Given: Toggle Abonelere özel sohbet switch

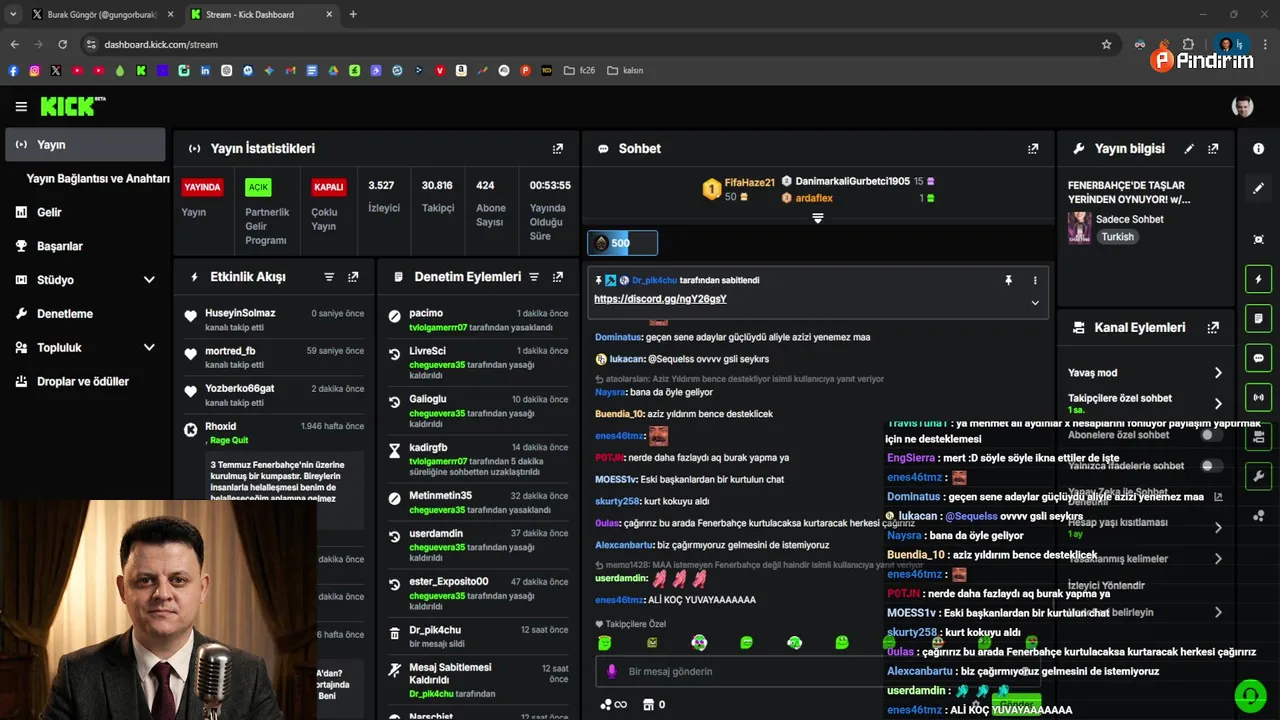Looking at the screenshot, I should click(x=1211, y=435).
